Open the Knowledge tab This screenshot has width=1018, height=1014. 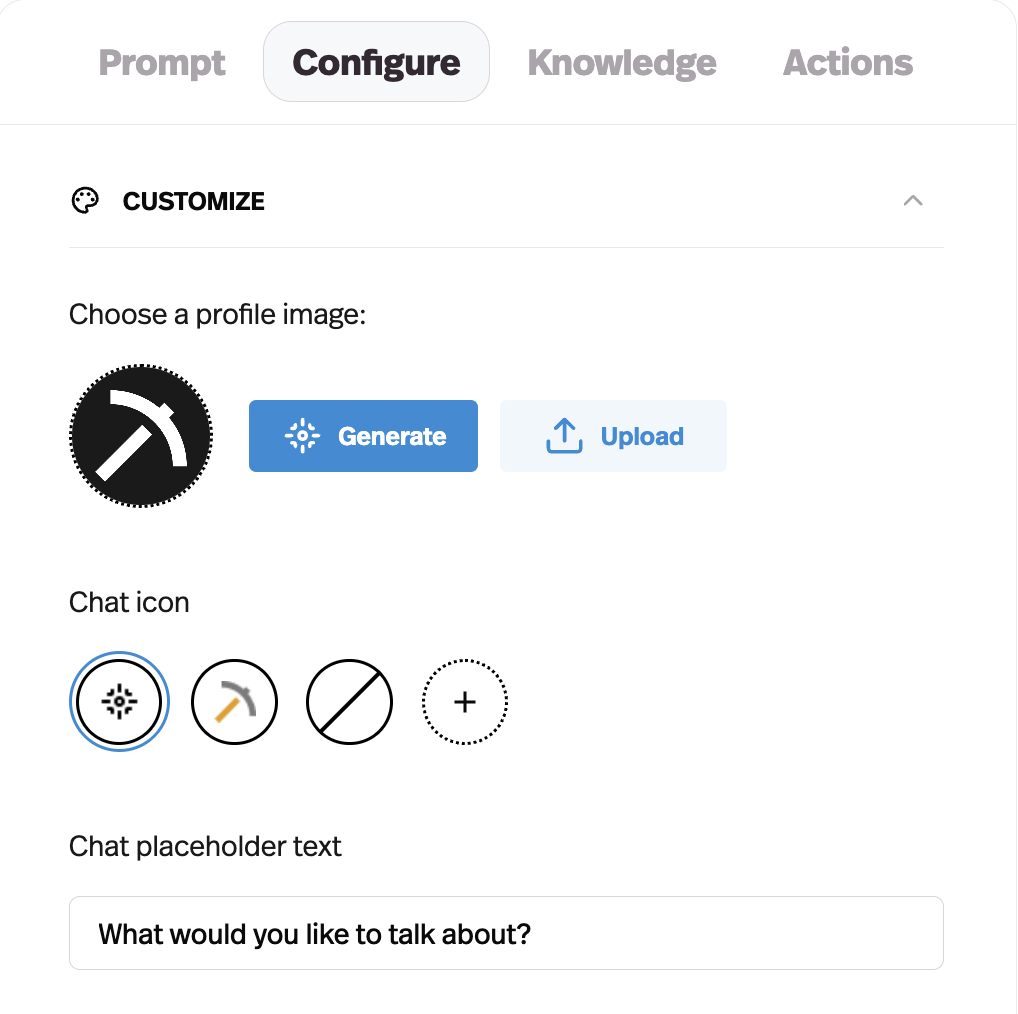622,62
